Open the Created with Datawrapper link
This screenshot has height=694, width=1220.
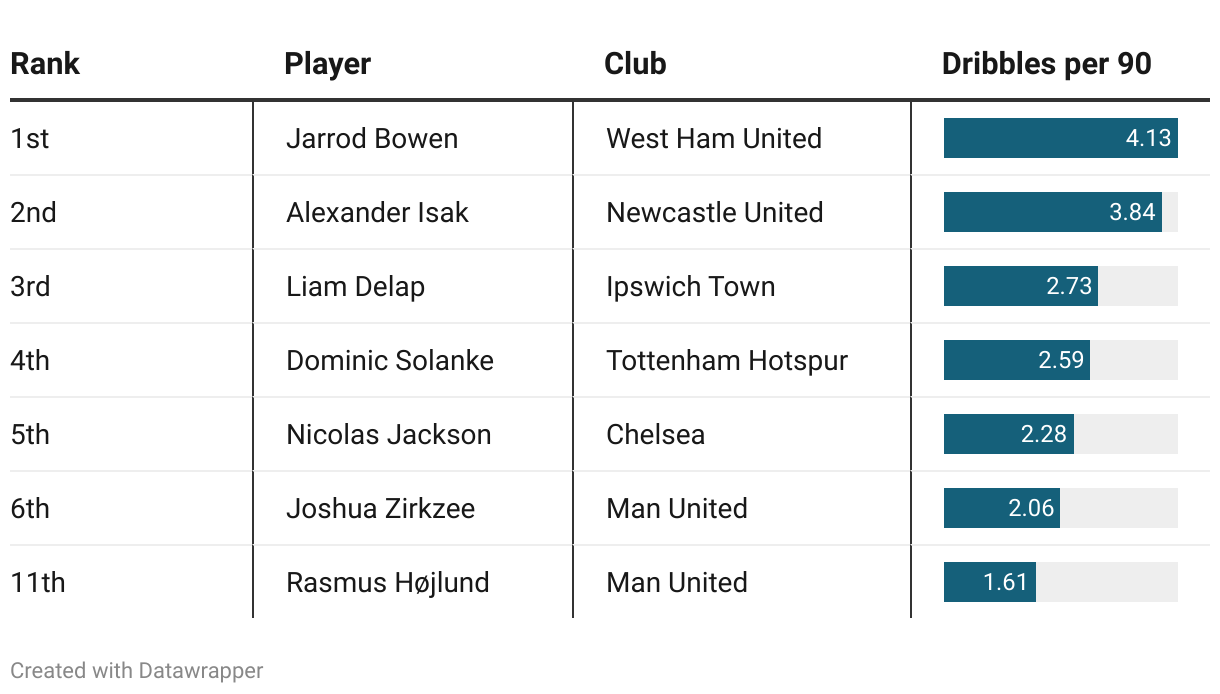pyautogui.click(x=137, y=670)
